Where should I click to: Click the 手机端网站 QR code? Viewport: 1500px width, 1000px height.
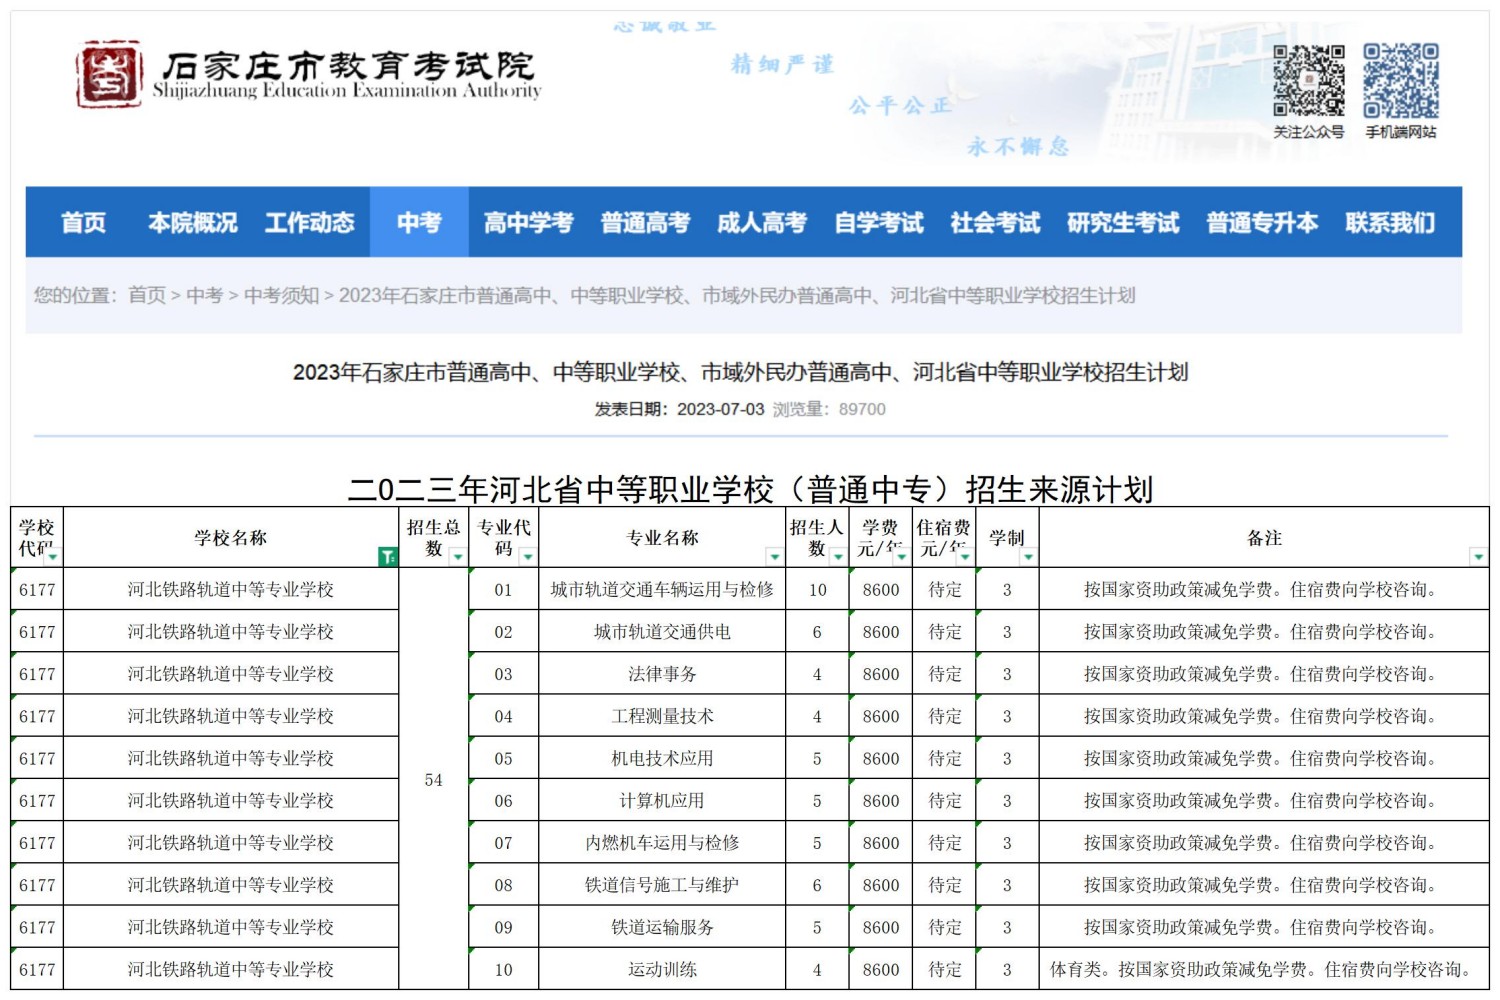tap(1401, 80)
